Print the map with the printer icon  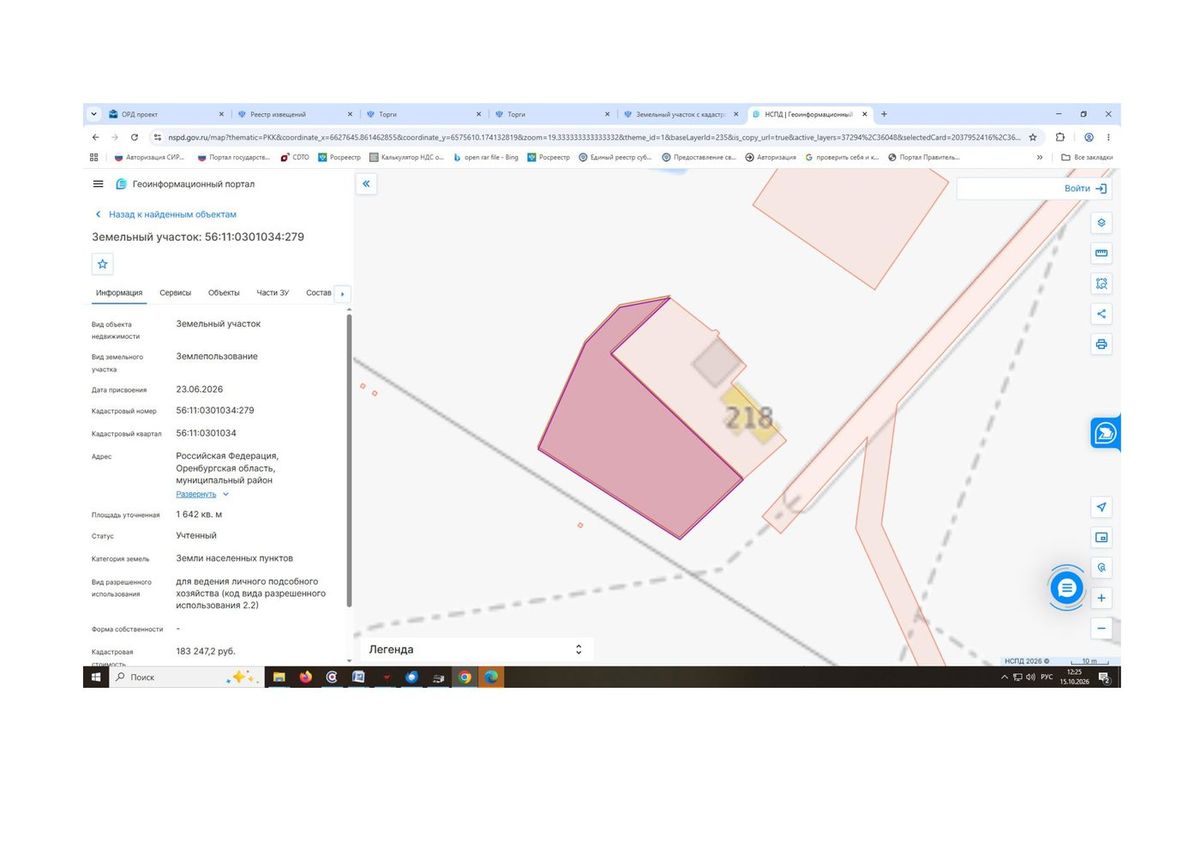click(x=1101, y=344)
